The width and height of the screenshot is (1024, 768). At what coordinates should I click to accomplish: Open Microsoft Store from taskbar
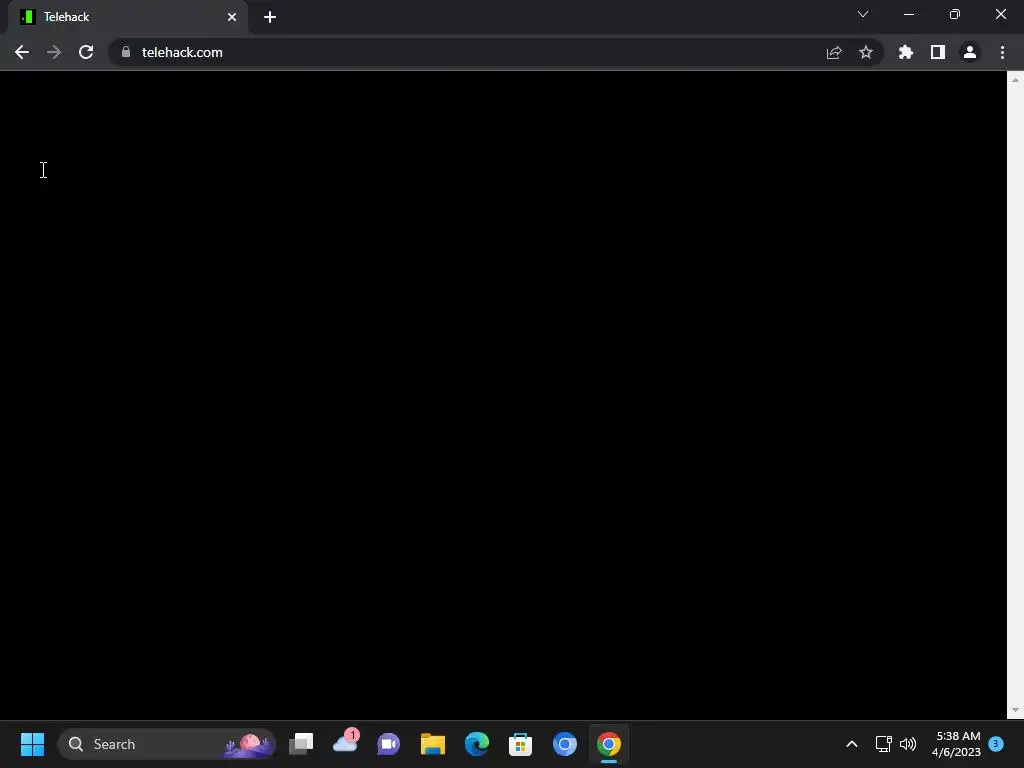(520, 744)
